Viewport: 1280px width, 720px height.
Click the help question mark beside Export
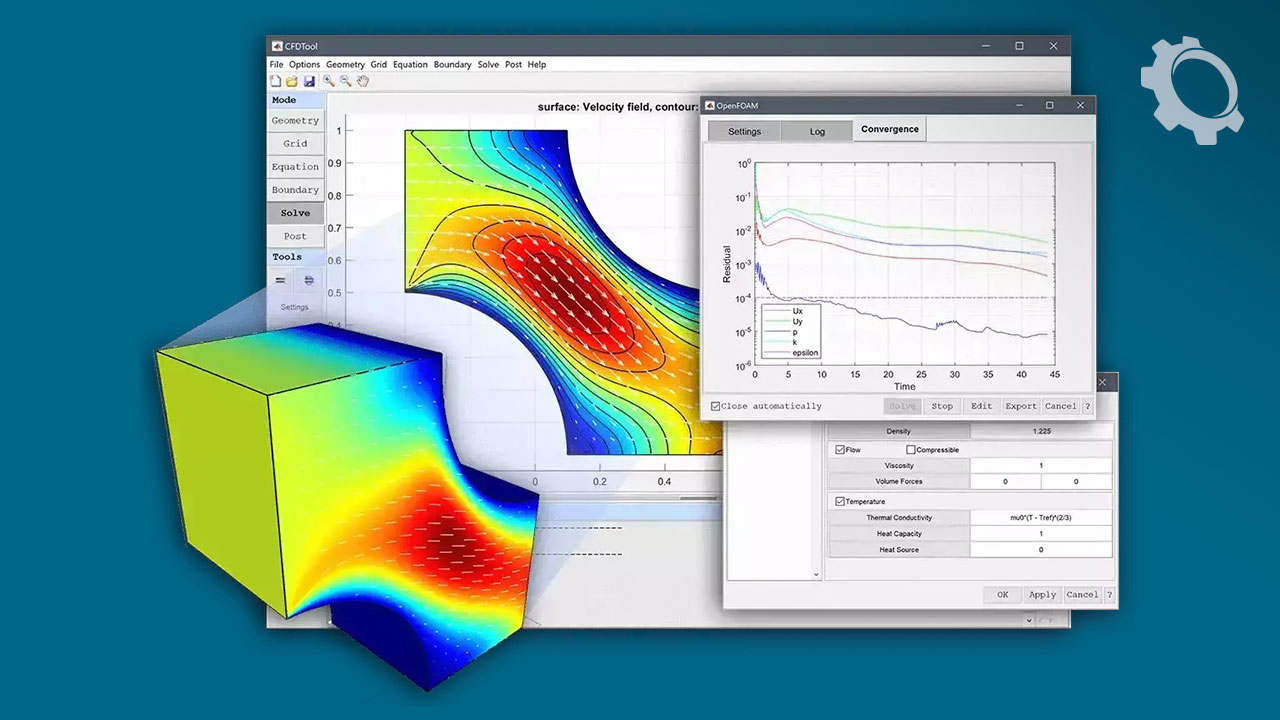[x=1087, y=406]
